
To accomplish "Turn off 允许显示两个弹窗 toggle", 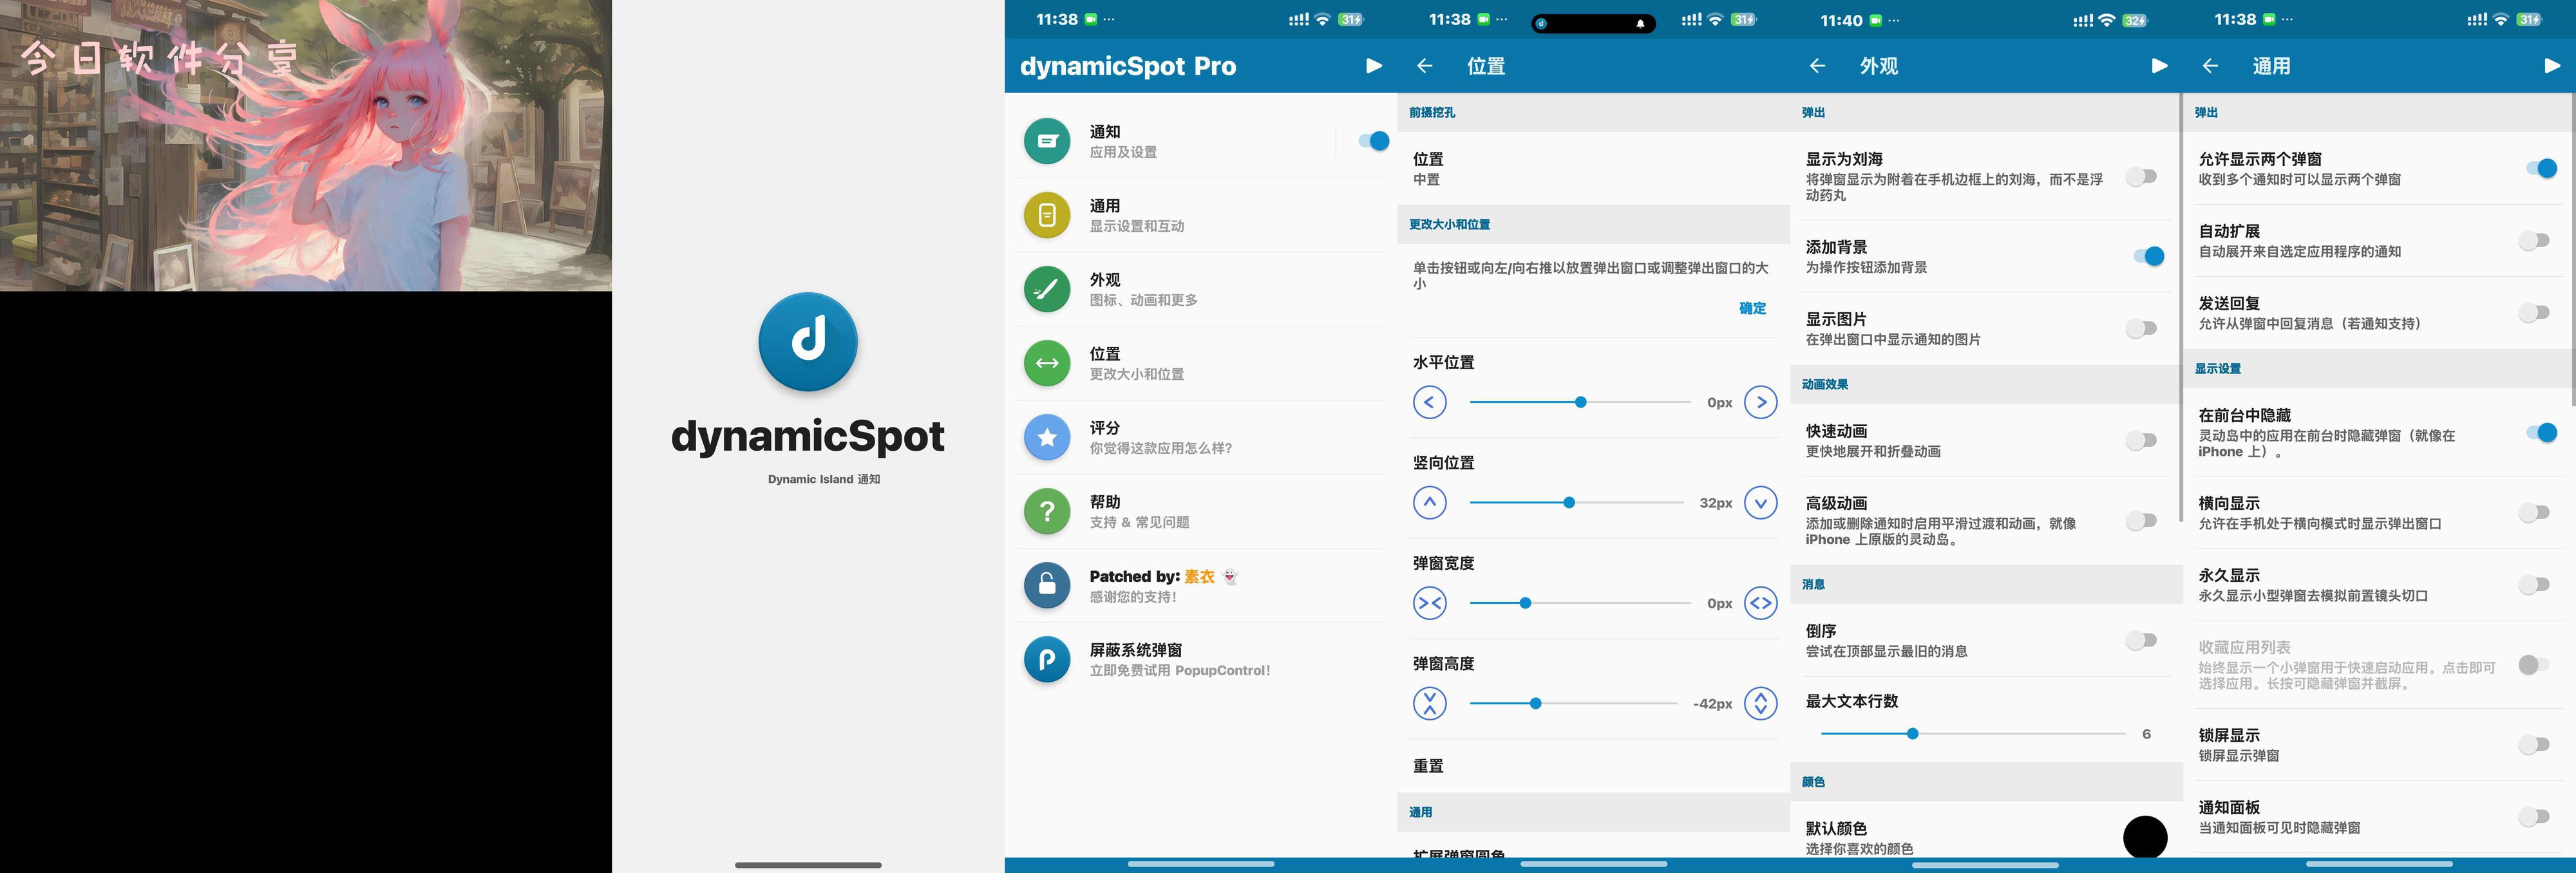I will 2540,168.
